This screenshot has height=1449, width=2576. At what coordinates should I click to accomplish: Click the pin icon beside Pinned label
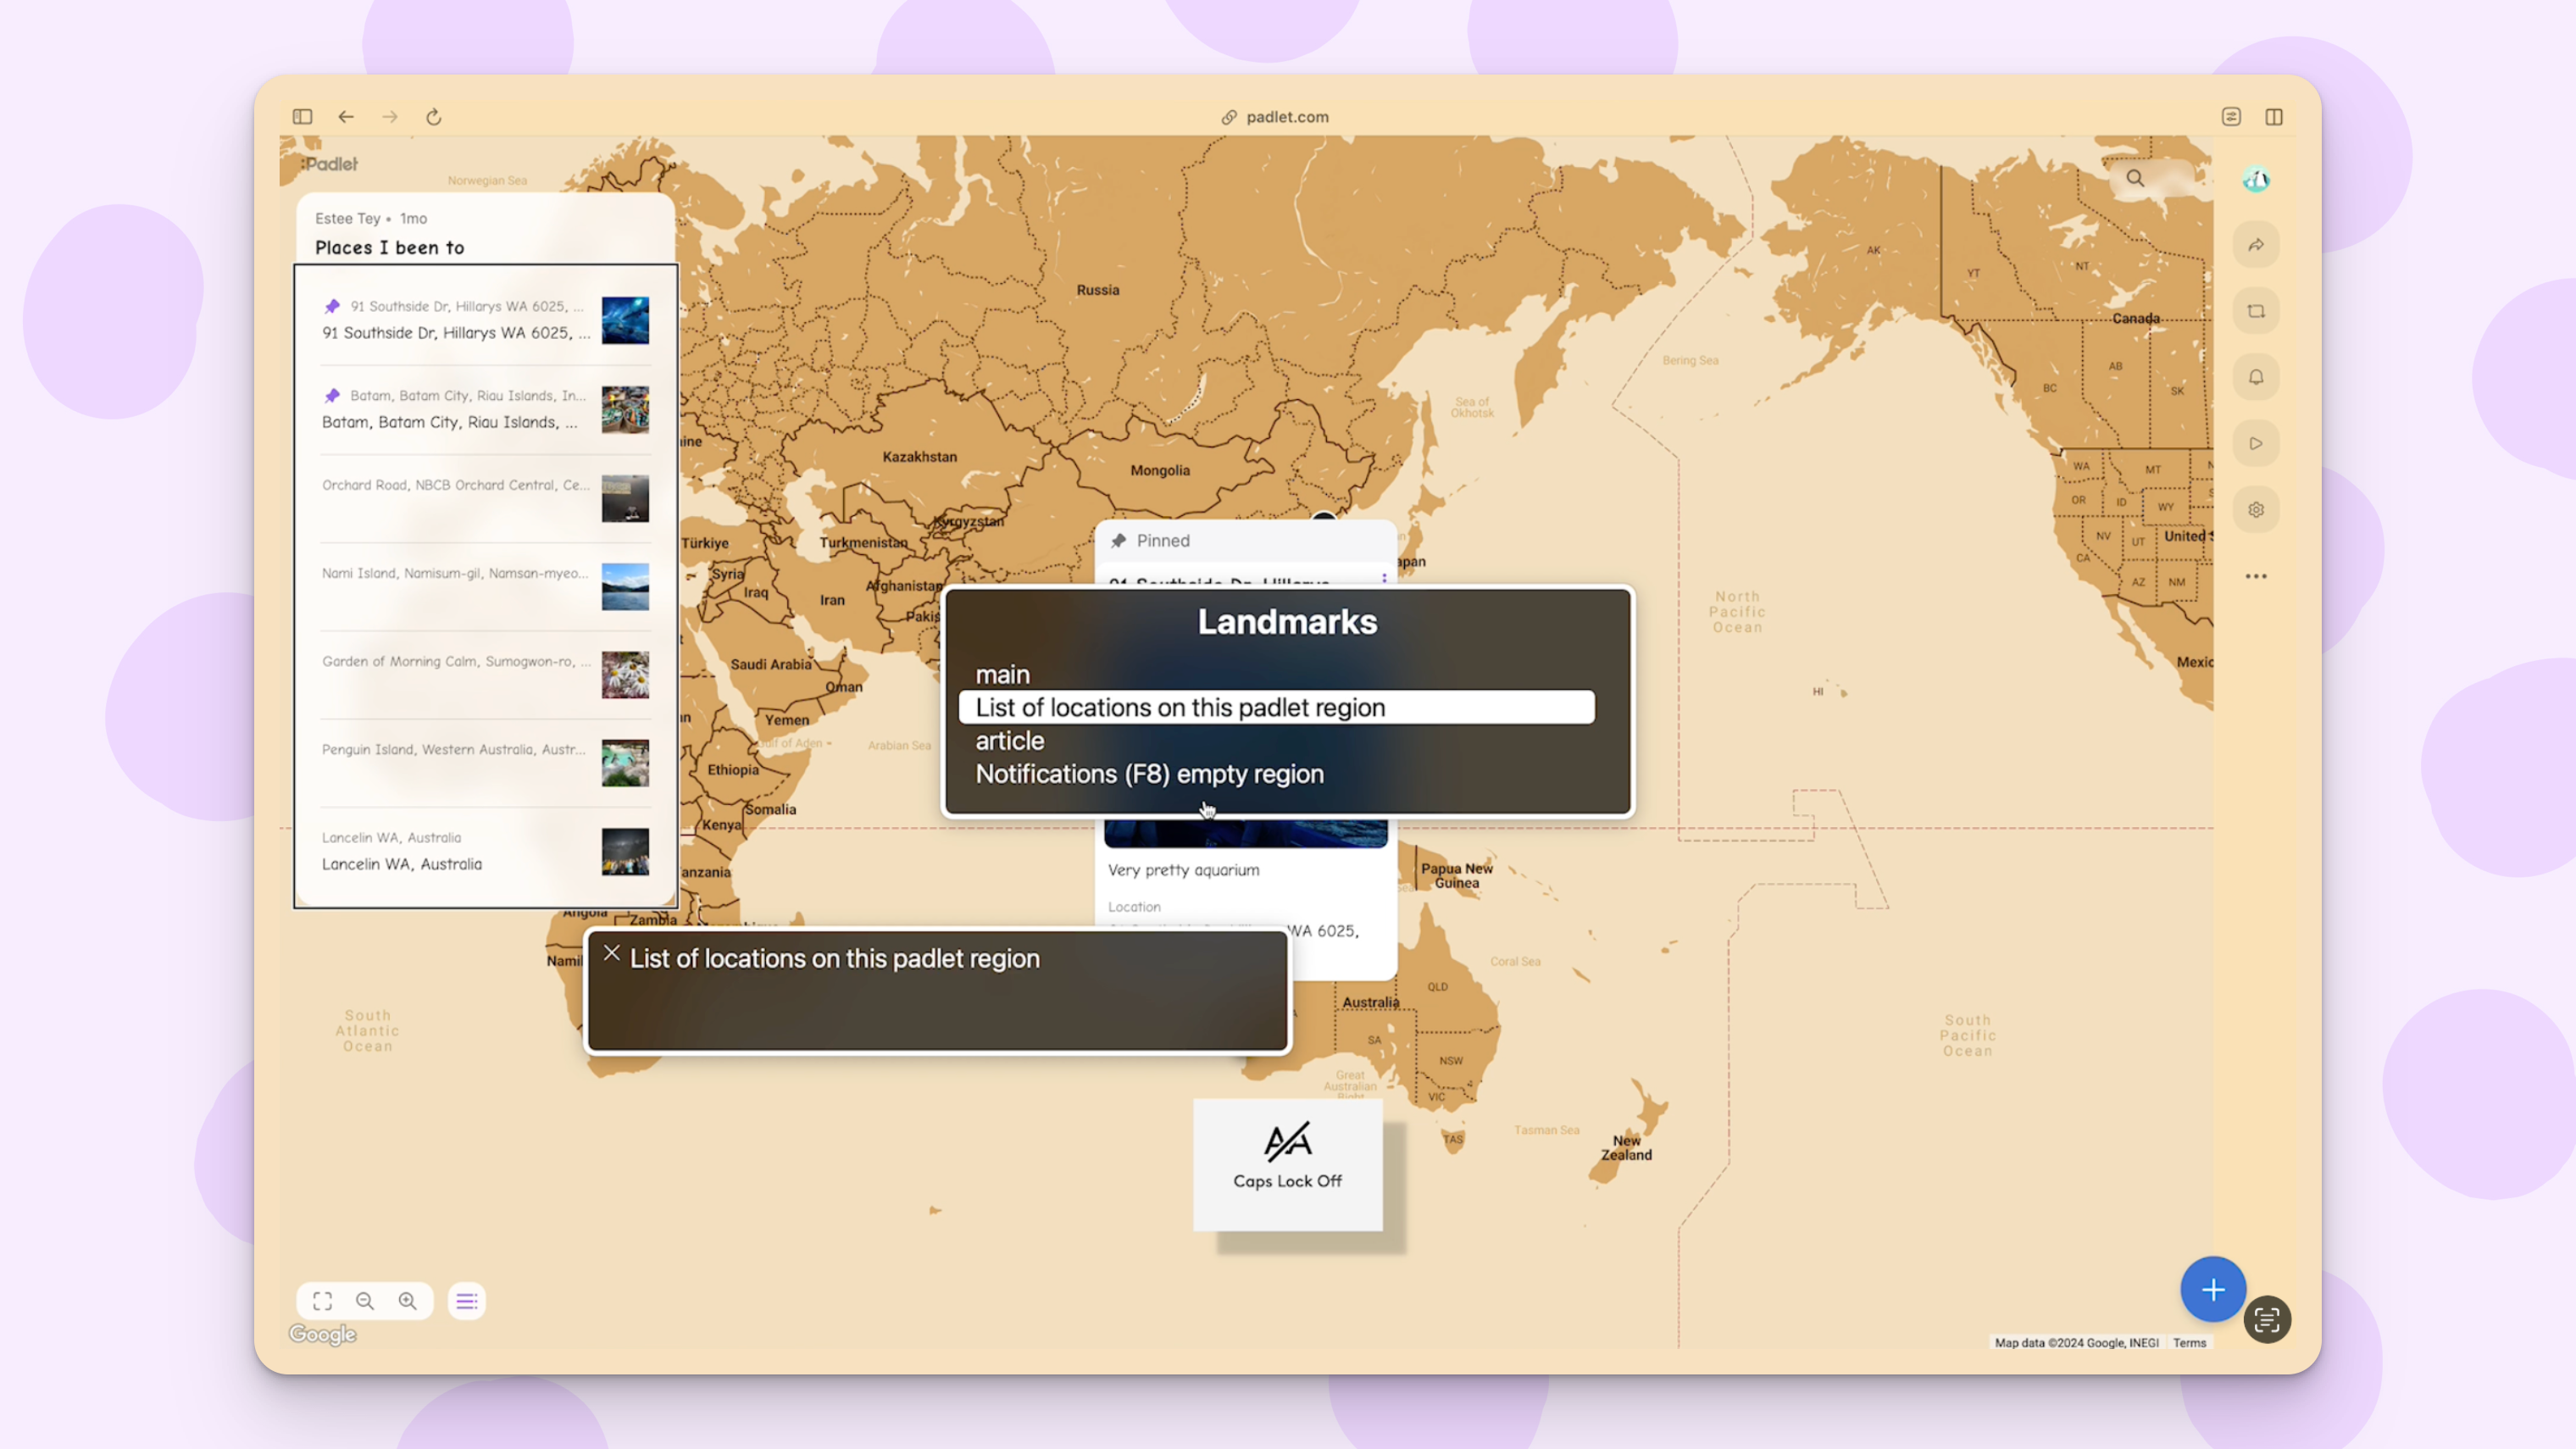point(1119,541)
